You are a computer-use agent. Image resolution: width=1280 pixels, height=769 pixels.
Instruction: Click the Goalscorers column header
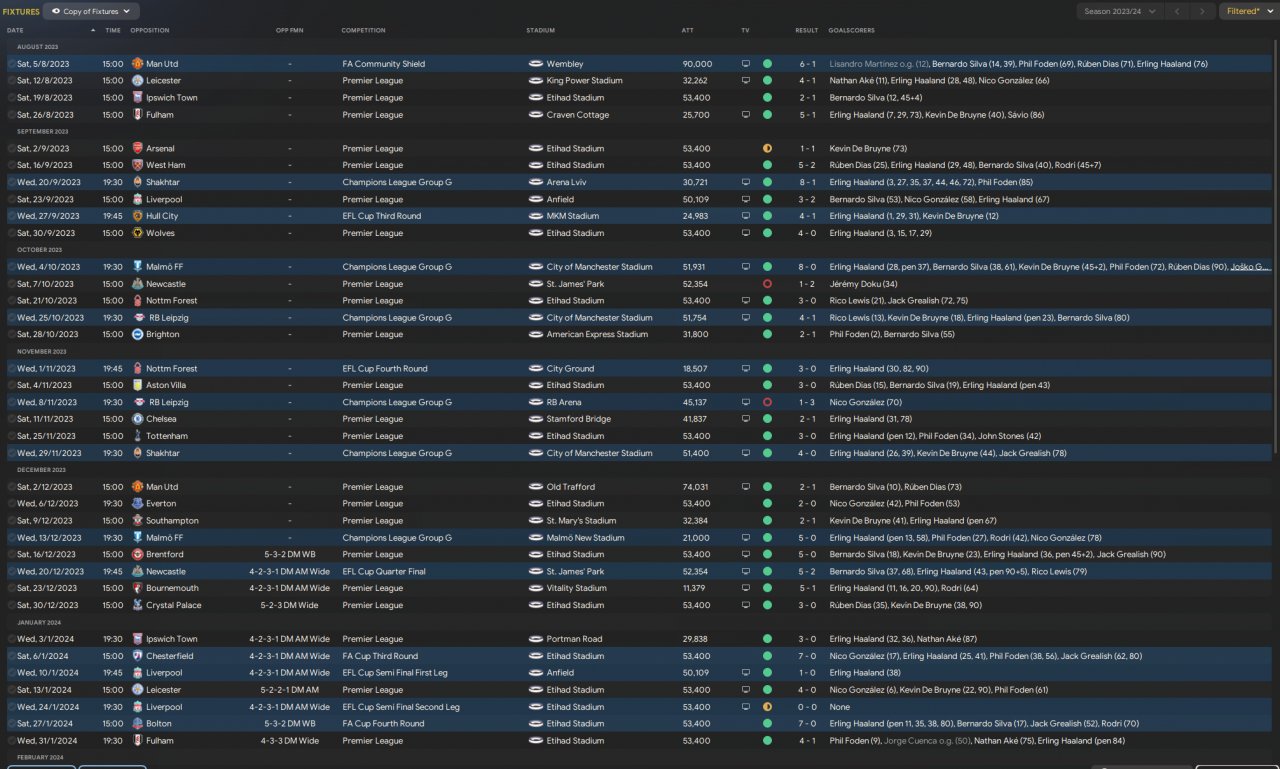coord(850,31)
